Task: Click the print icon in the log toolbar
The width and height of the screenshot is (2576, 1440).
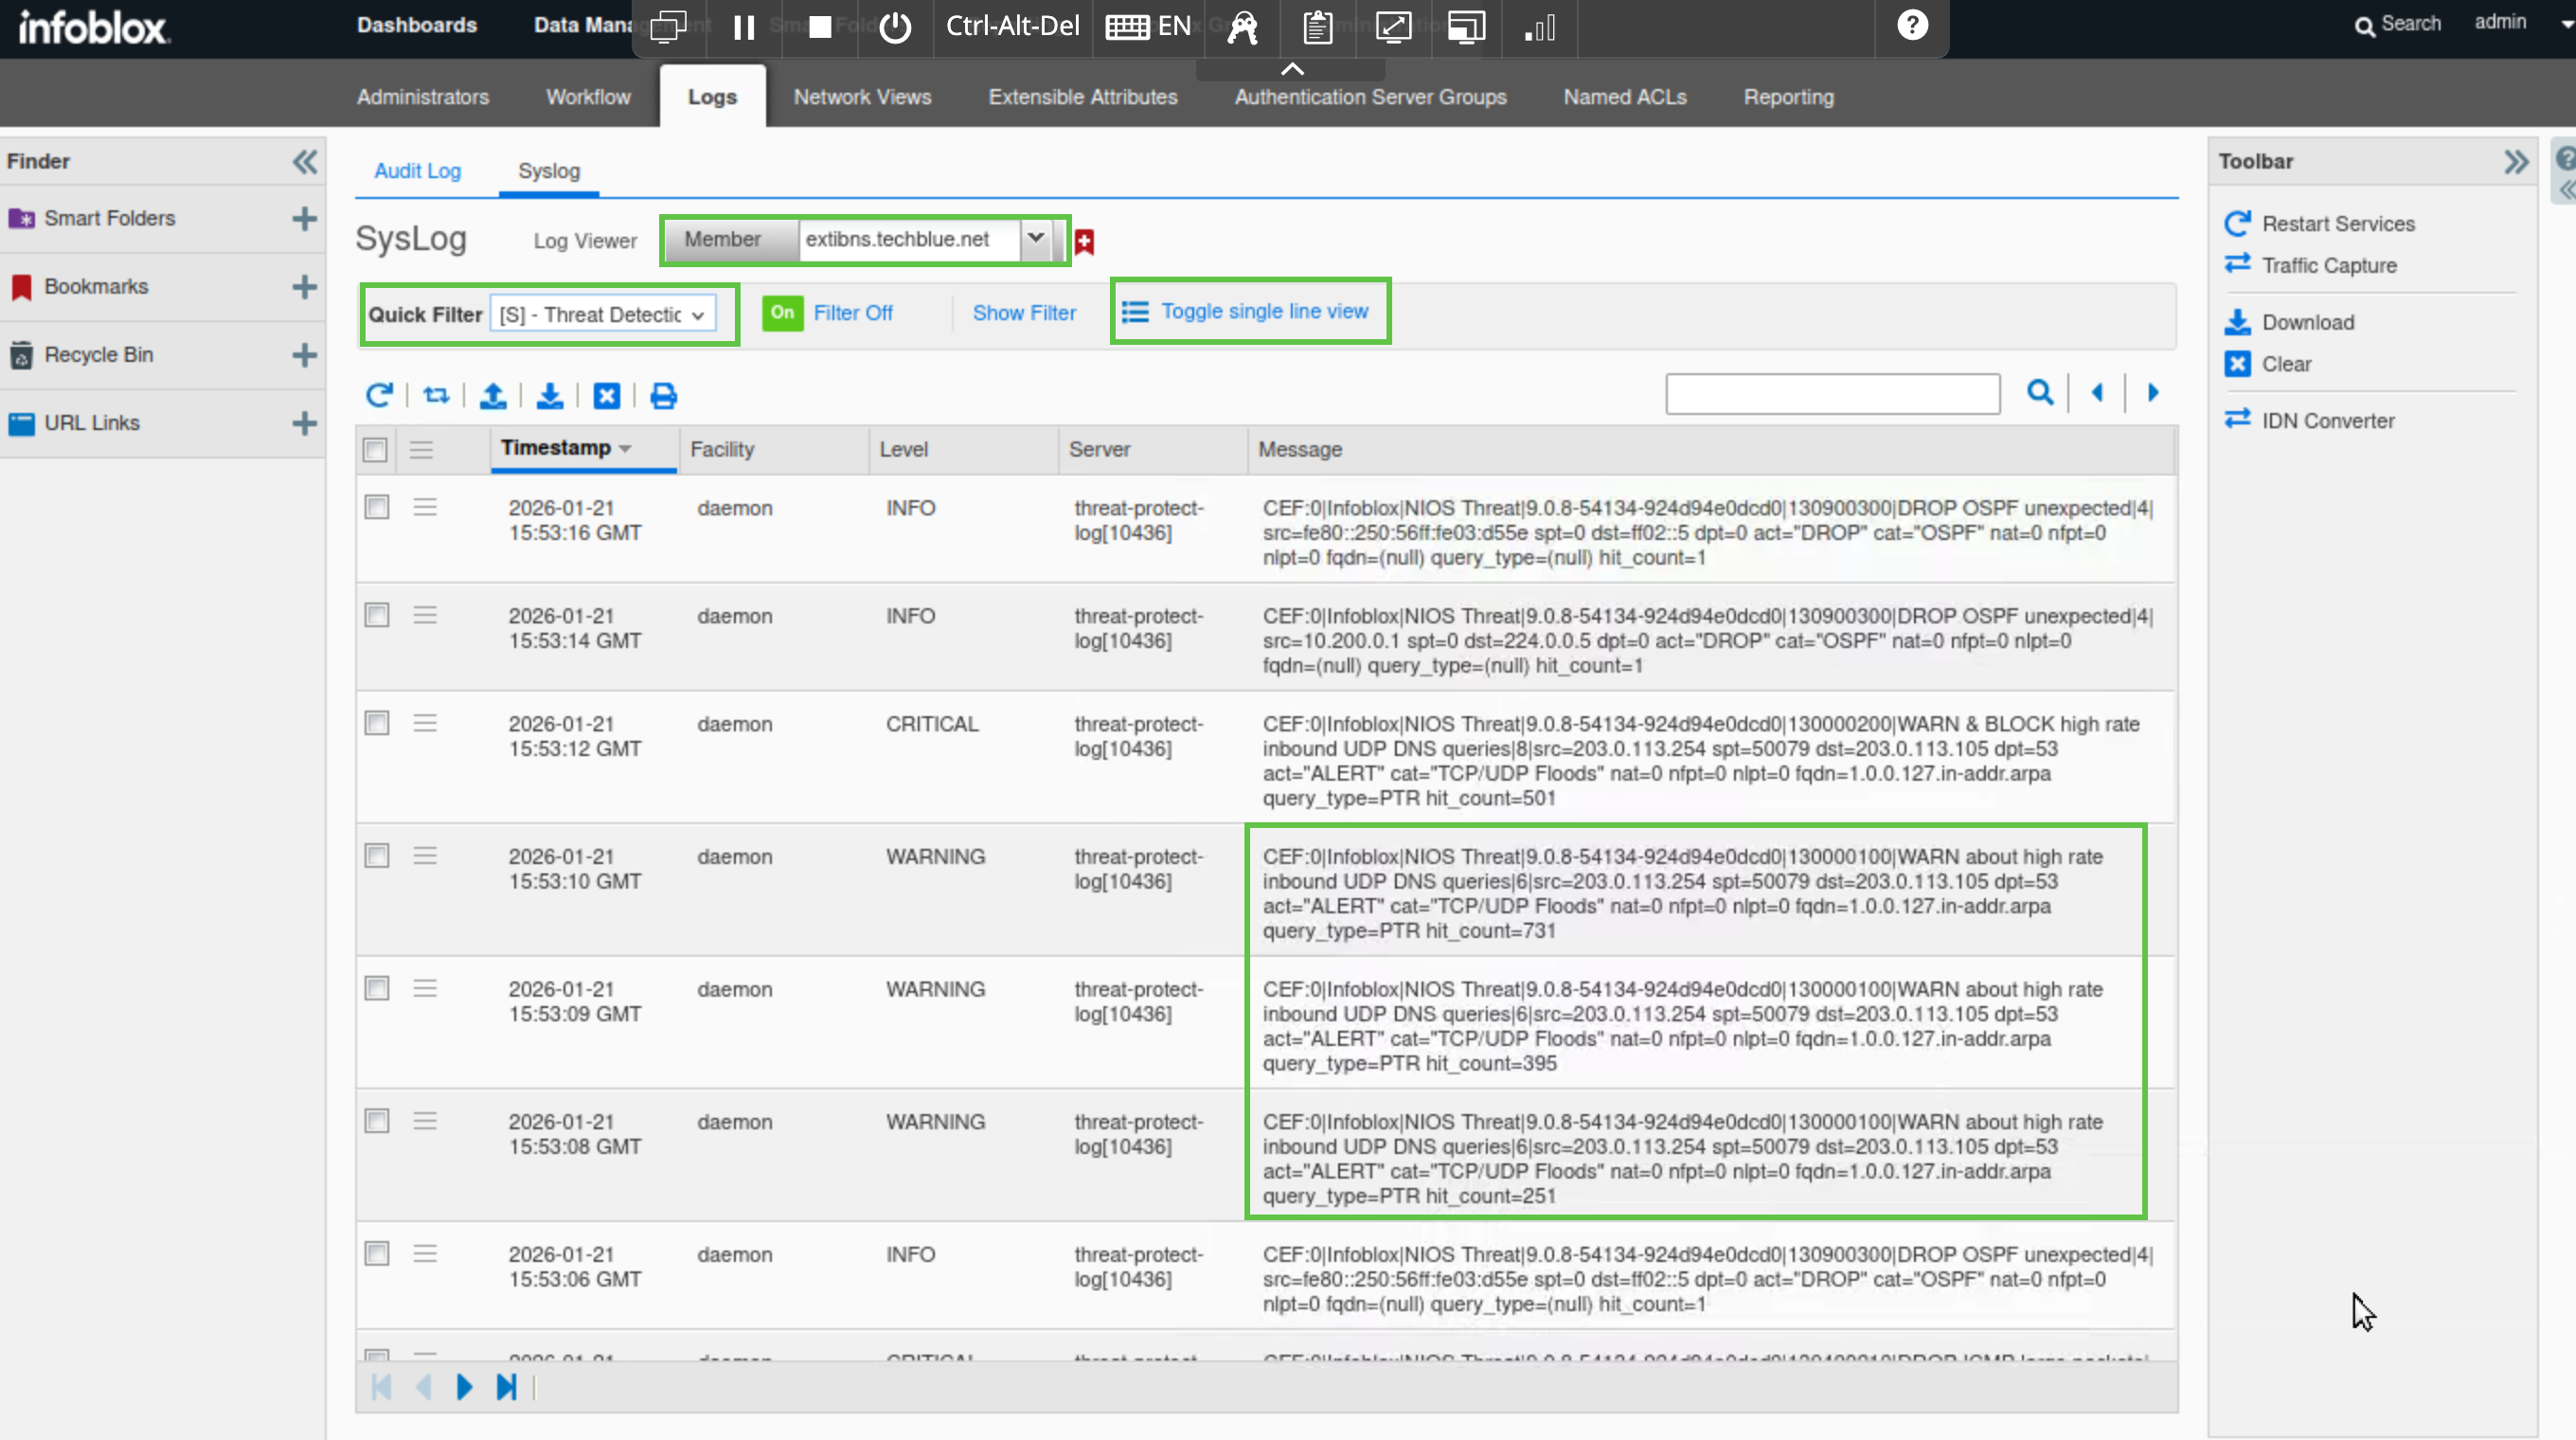Action: click(663, 396)
